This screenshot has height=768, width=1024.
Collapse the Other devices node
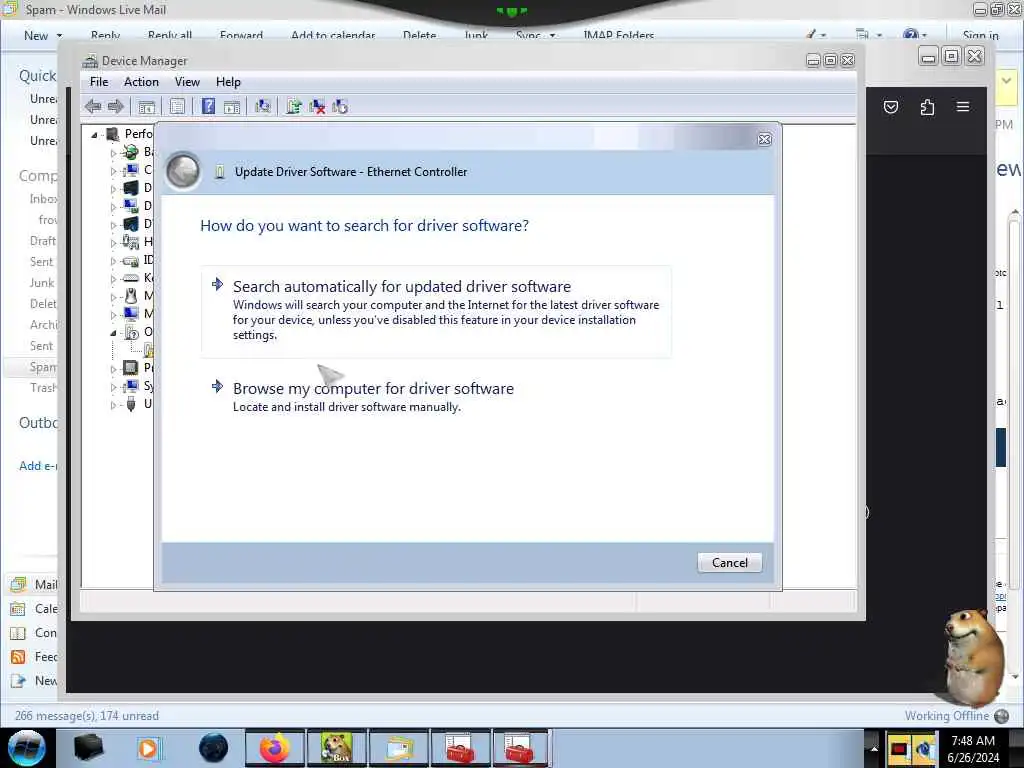tap(113, 333)
